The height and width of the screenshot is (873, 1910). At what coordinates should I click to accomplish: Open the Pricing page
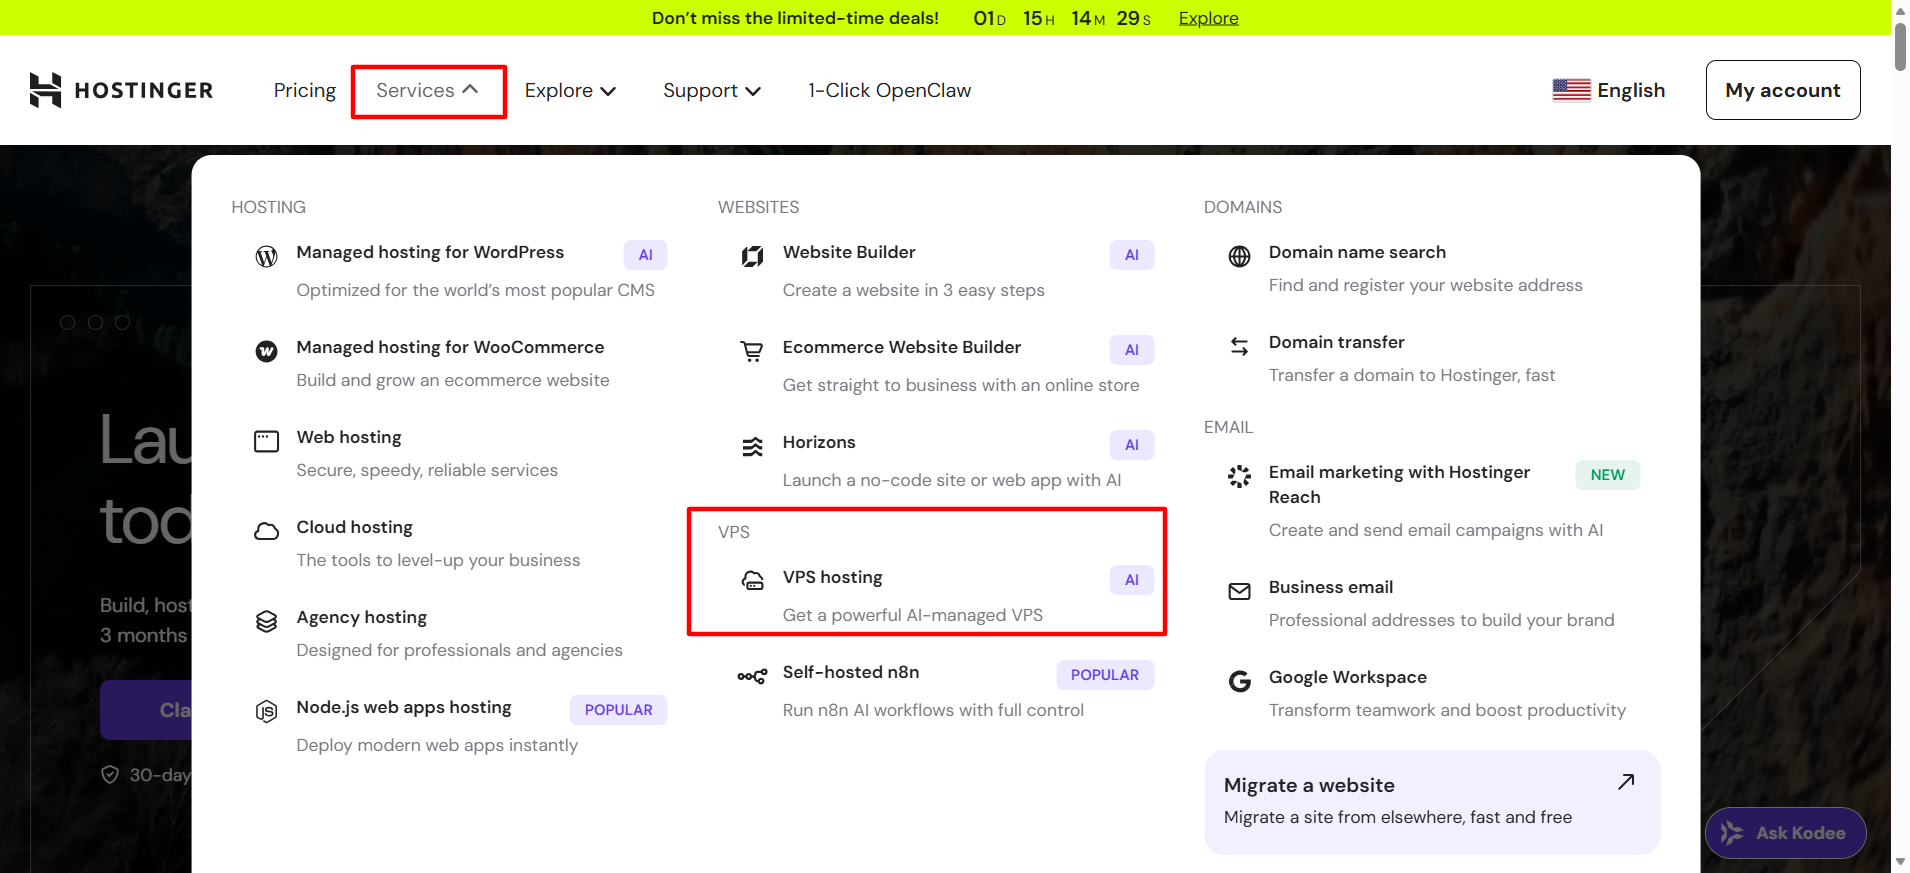(x=305, y=90)
